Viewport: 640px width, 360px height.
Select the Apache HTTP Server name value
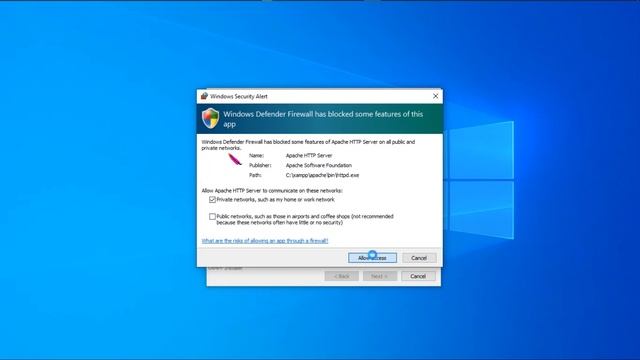click(x=309, y=156)
